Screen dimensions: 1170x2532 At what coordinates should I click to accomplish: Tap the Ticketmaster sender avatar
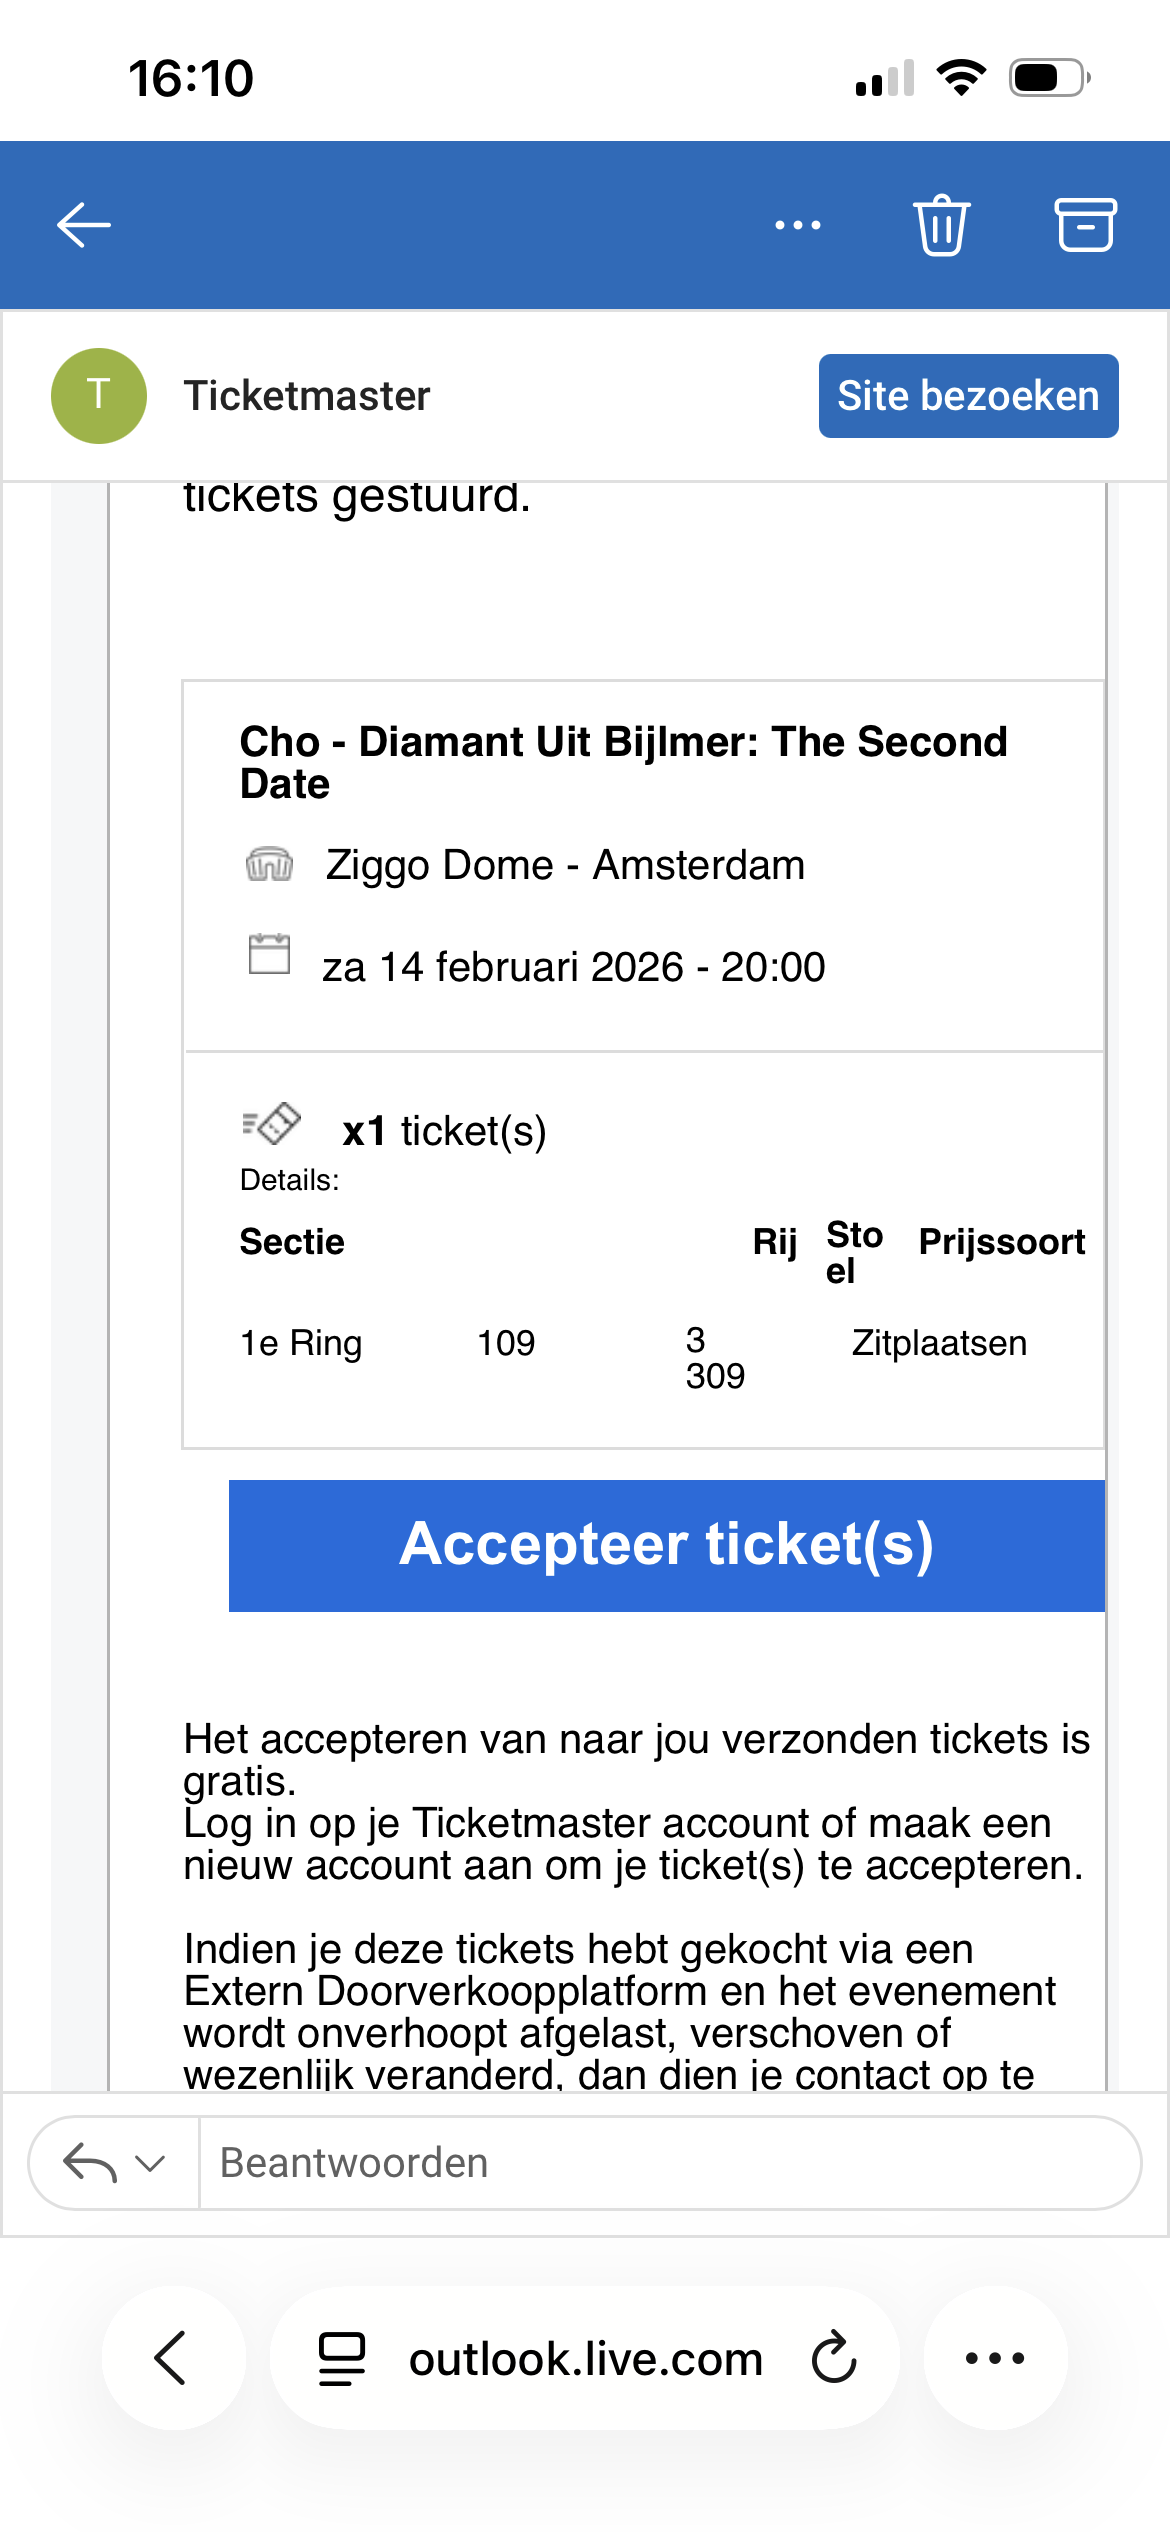[99, 396]
